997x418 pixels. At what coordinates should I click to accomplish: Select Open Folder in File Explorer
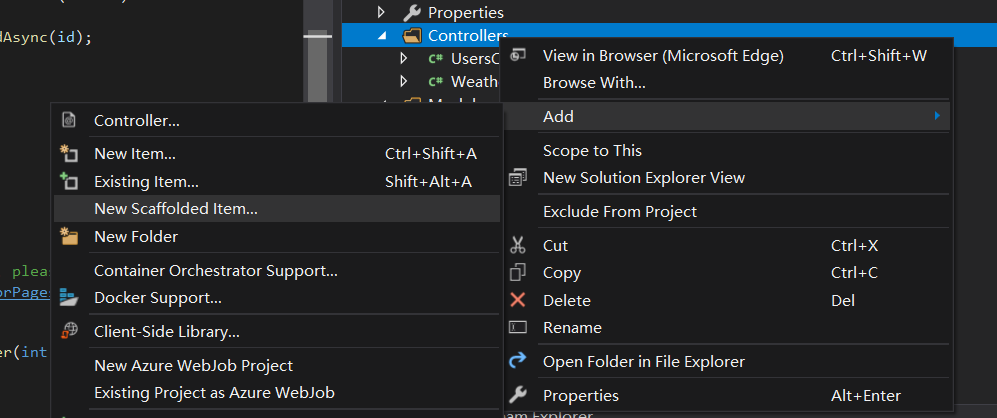pyautogui.click(x=727, y=361)
